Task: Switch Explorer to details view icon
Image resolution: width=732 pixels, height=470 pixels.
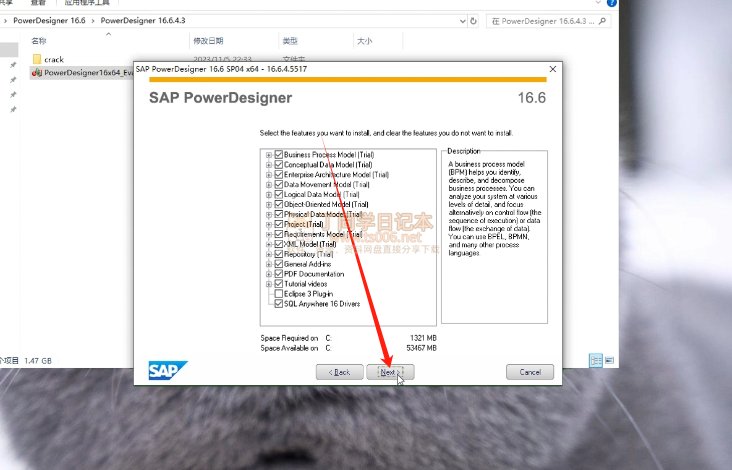Action: (595, 359)
